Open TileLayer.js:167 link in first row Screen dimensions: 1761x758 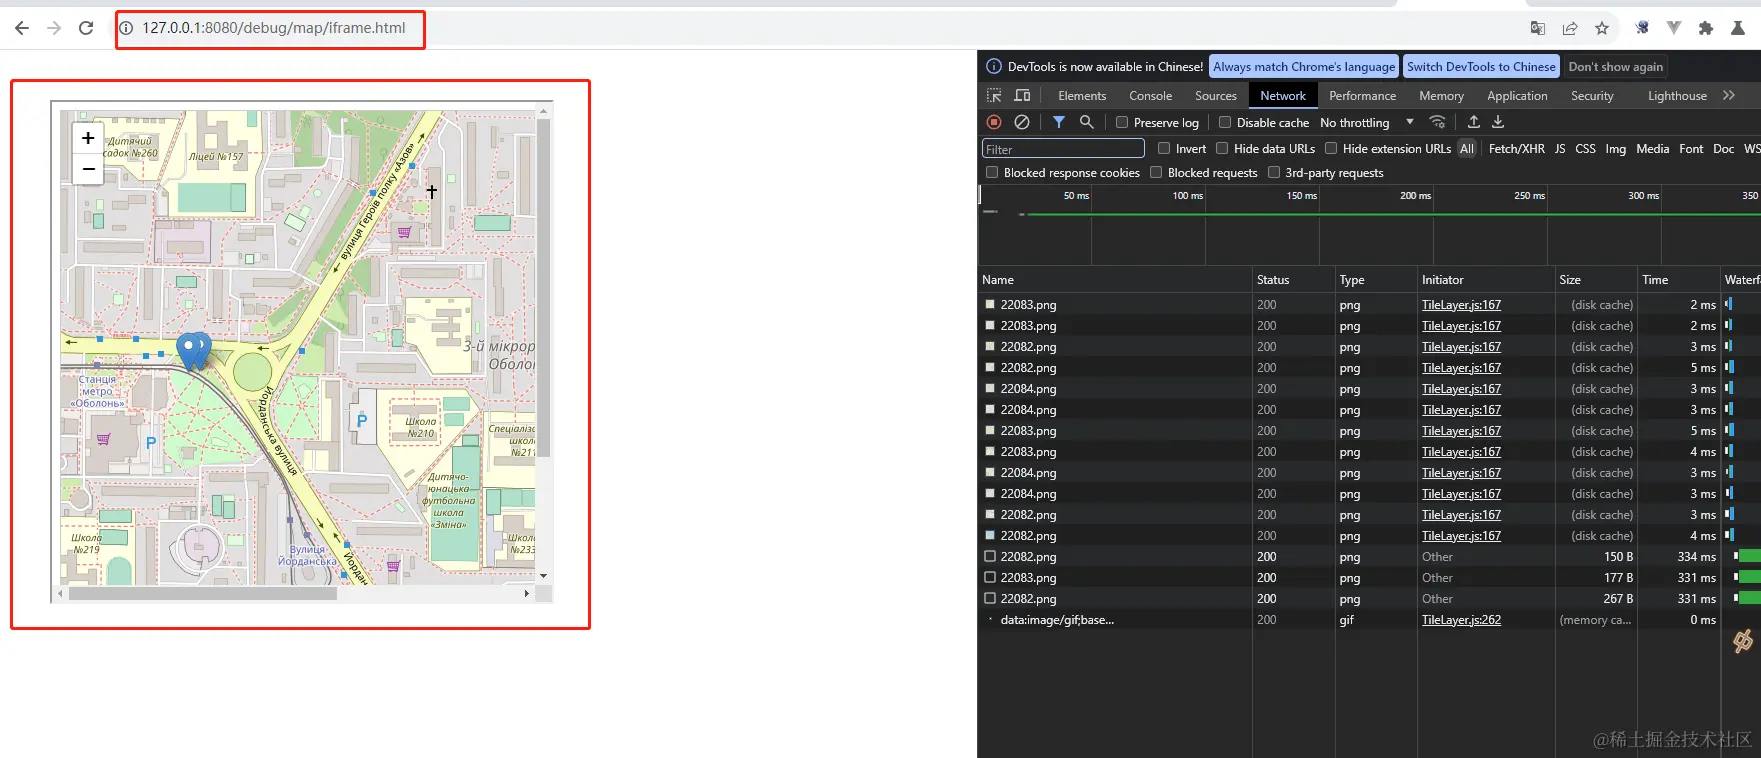(x=1461, y=305)
